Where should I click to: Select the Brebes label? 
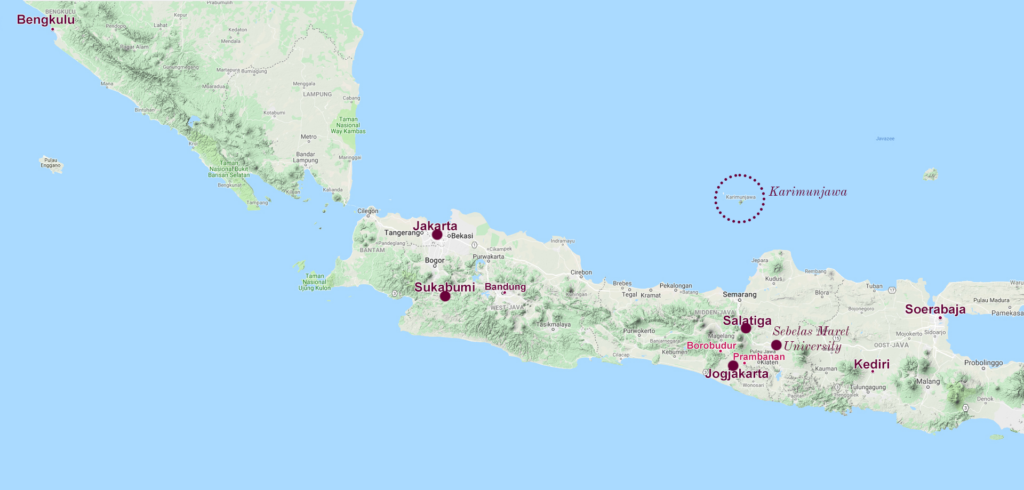[622, 284]
